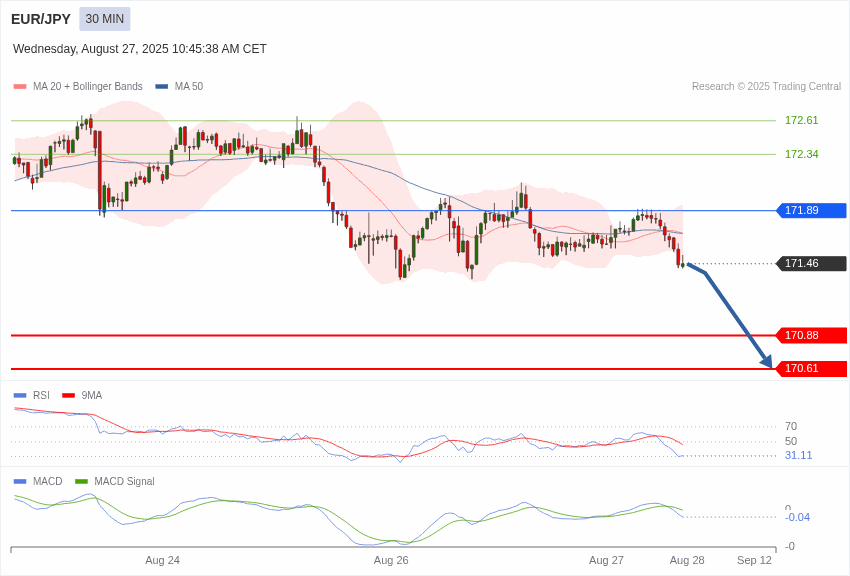The image size is (850, 576).
Task: Click the 170.88 red support tag
Action: [812, 335]
